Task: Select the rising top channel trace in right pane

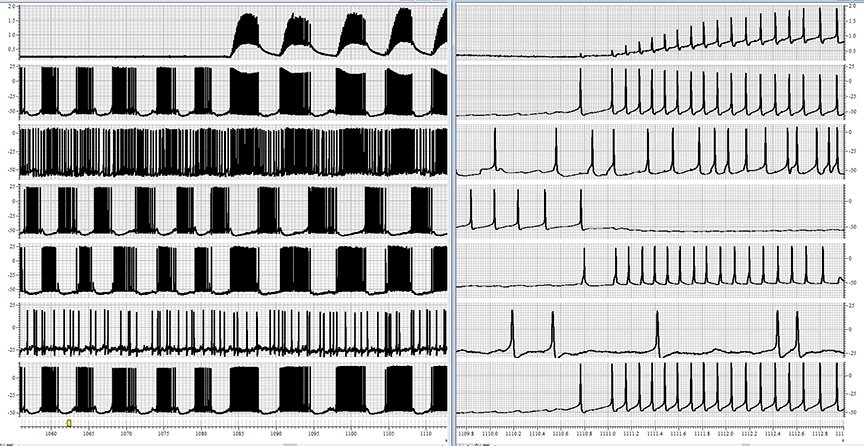Action: tap(651, 33)
